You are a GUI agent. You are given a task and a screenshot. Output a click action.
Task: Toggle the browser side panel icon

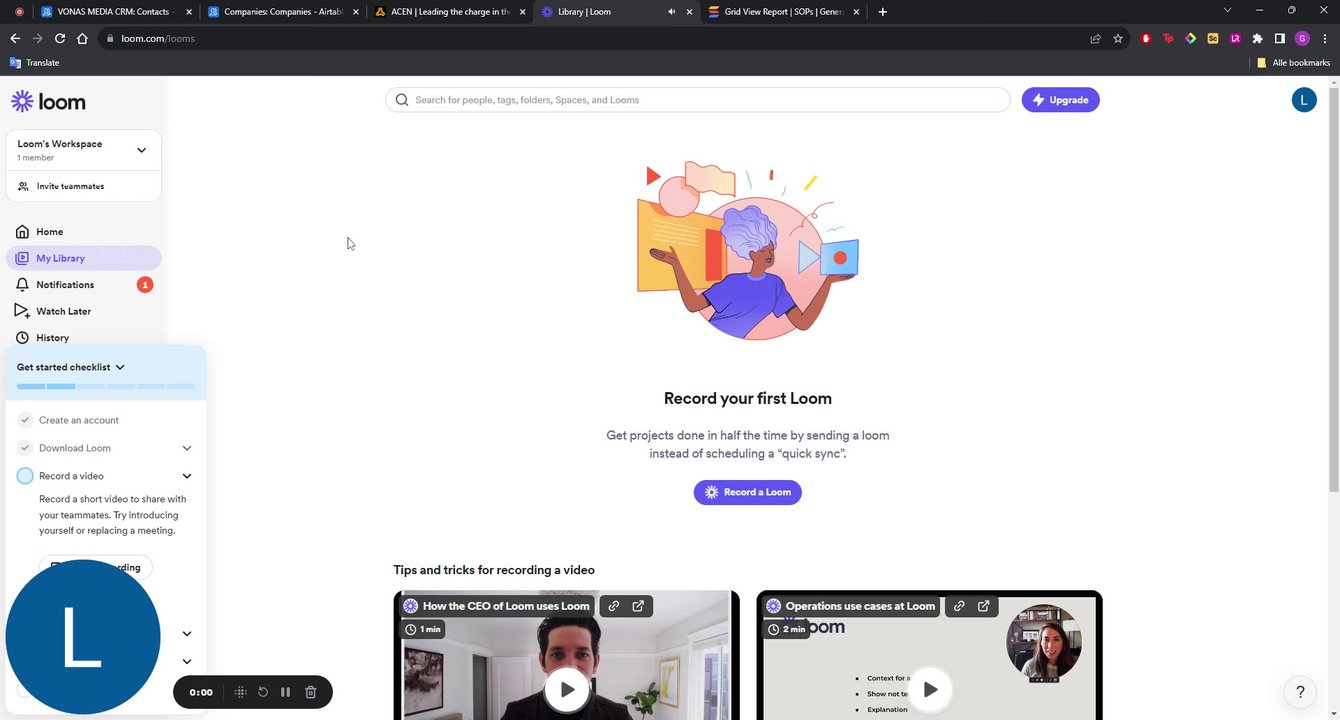[1279, 38]
